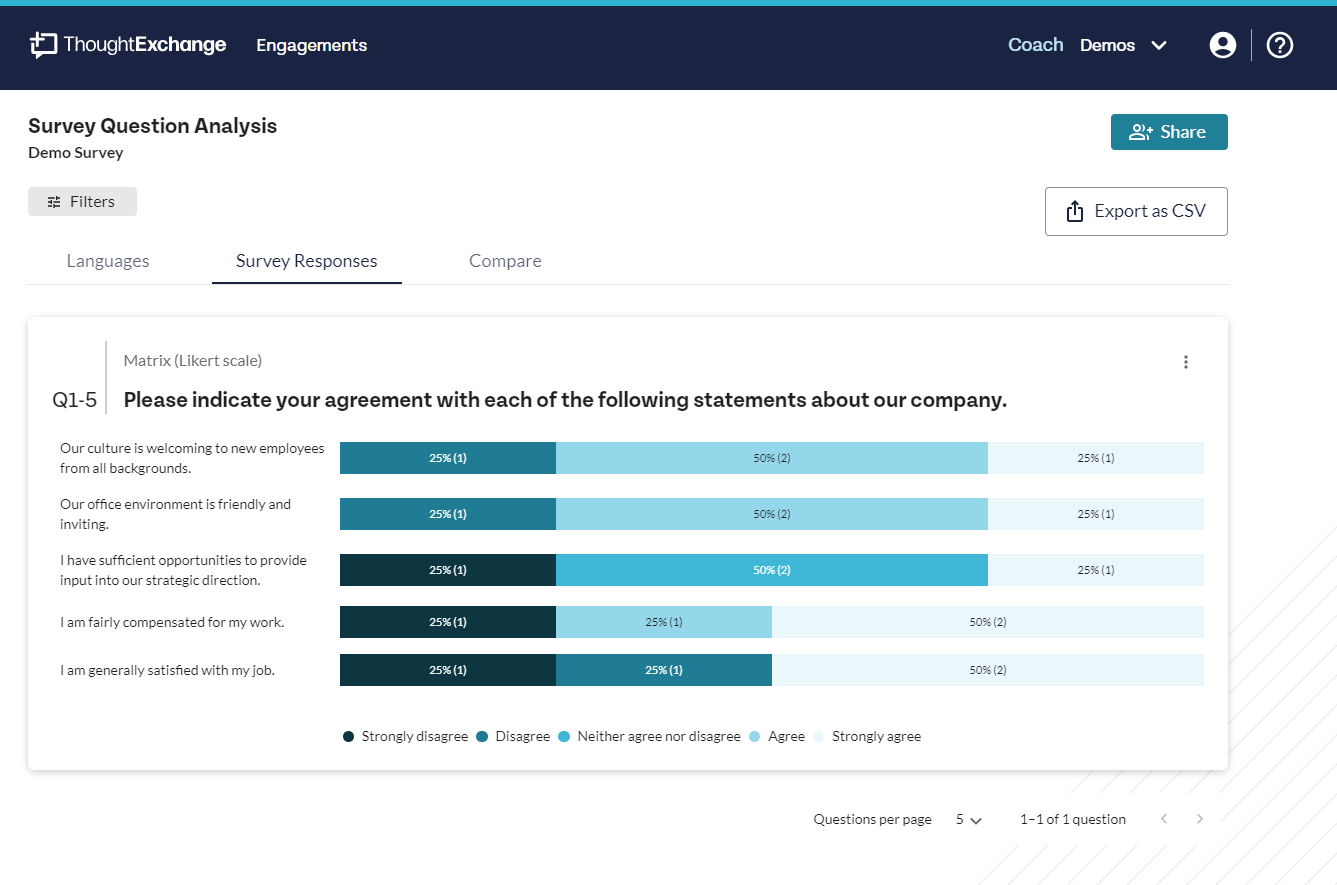This screenshot has width=1337, height=885.
Task: Open the Filters button
Action: tap(82, 202)
